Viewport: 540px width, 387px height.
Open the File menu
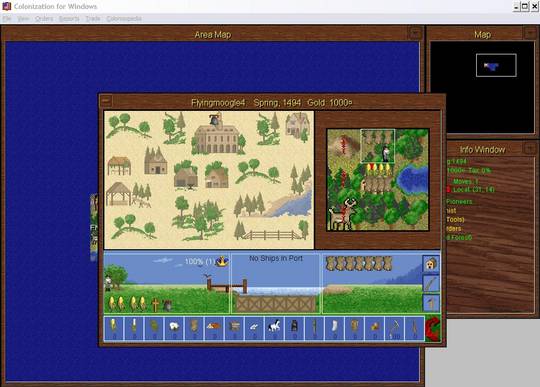(x=7, y=19)
